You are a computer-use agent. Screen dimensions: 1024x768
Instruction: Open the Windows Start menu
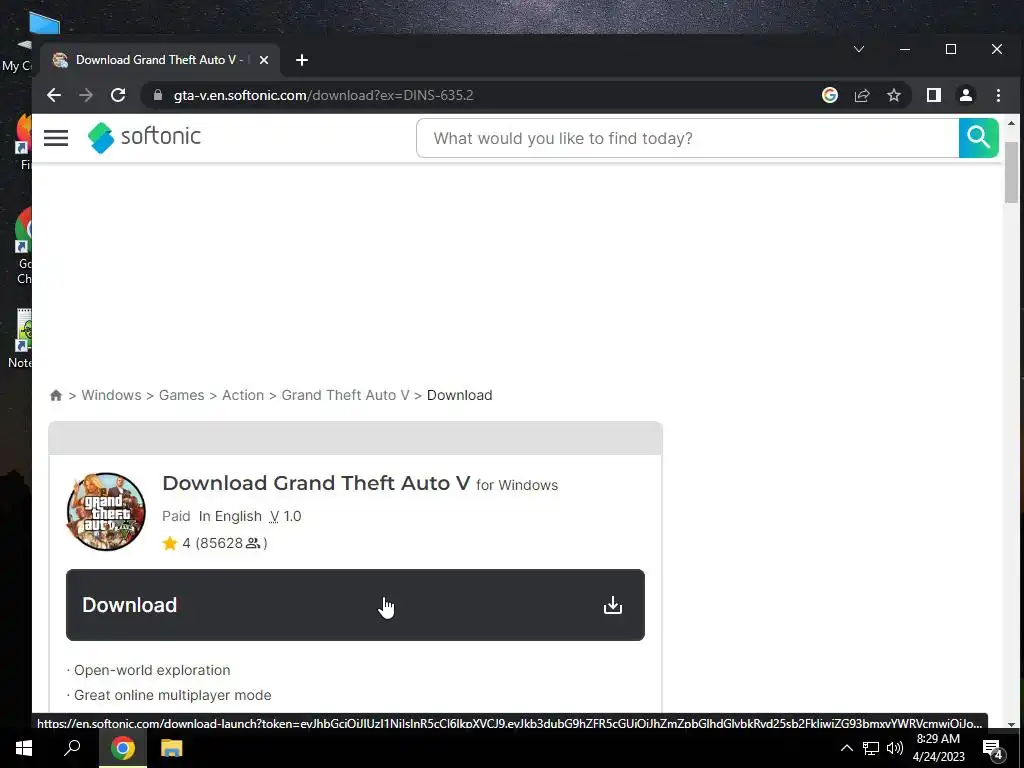[x=24, y=748]
